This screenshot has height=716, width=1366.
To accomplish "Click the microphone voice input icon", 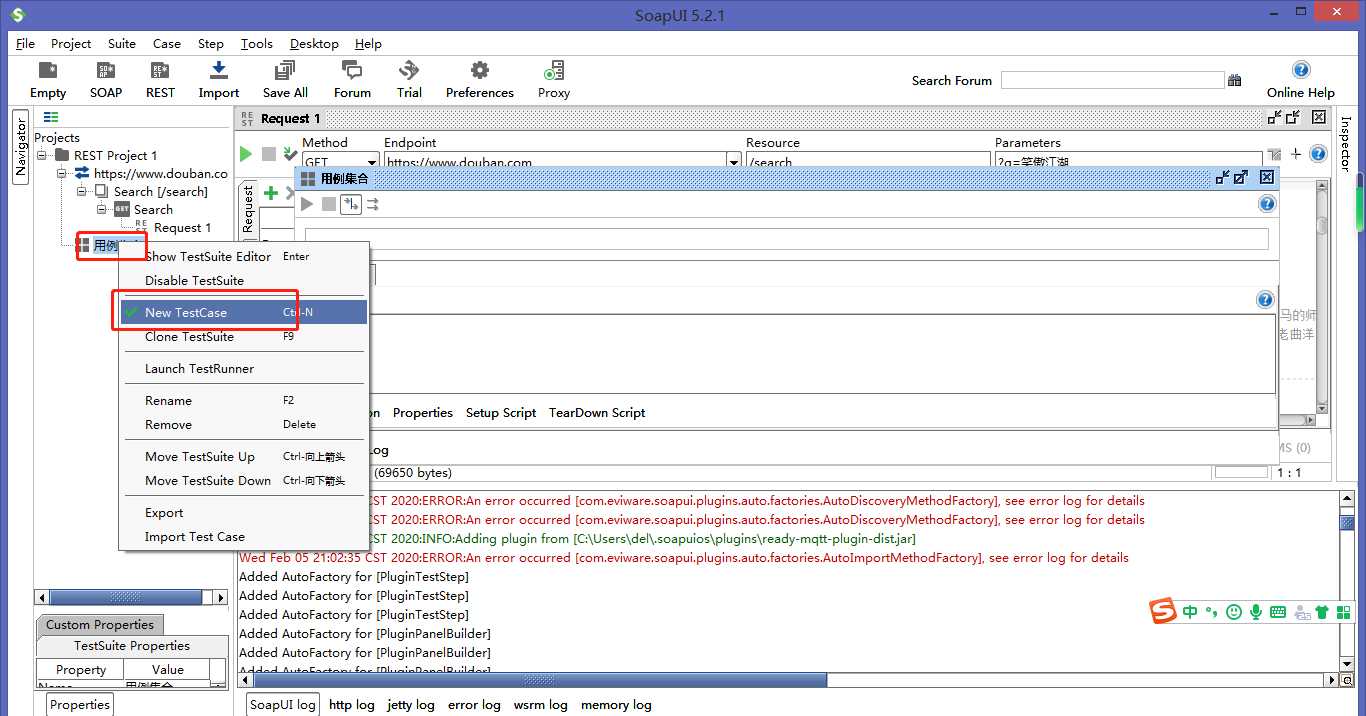I will (1256, 611).
